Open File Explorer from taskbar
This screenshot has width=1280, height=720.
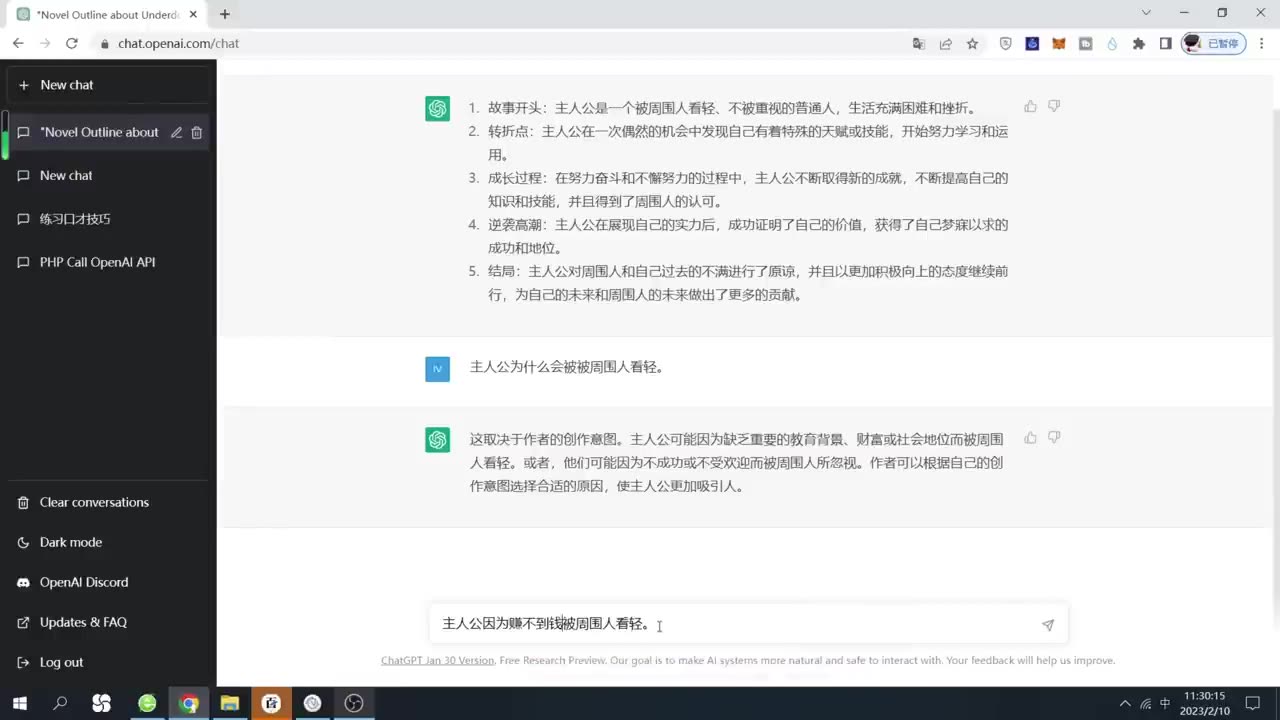tap(229, 703)
